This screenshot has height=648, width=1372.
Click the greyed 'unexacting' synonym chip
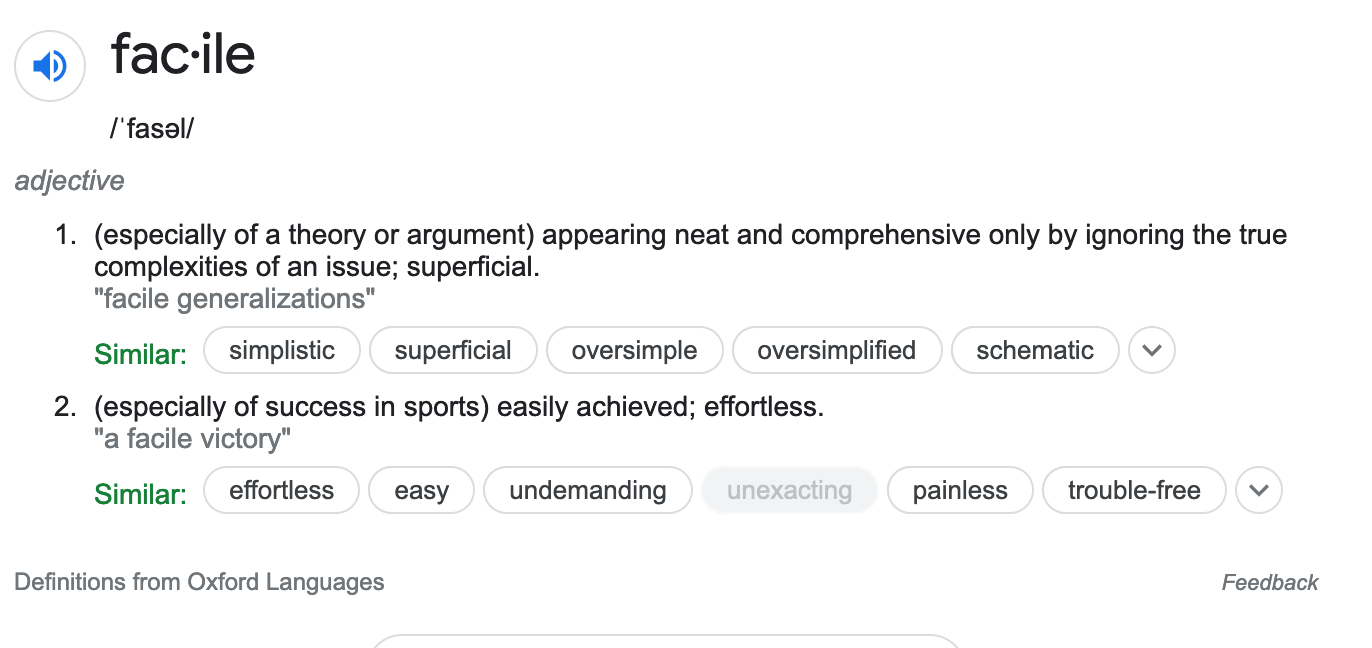[x=789, y=491]
